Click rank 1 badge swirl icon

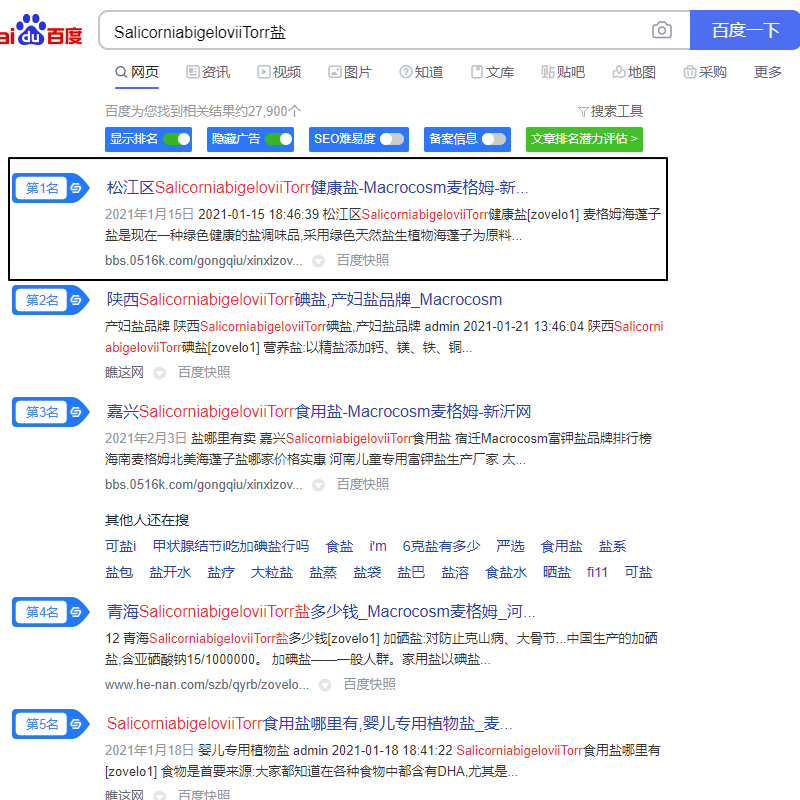76,188
